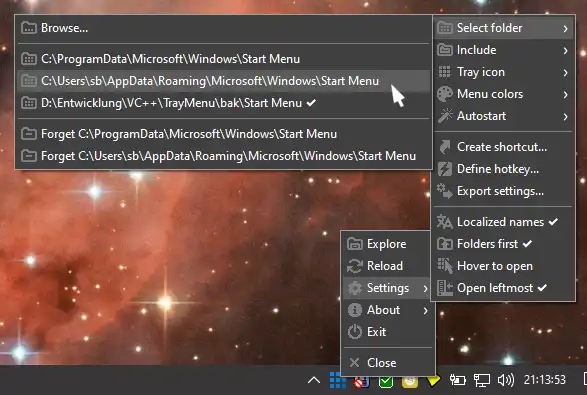Click the Localized names translate icon
Screen dimensions: 587x395
(445, 222)
